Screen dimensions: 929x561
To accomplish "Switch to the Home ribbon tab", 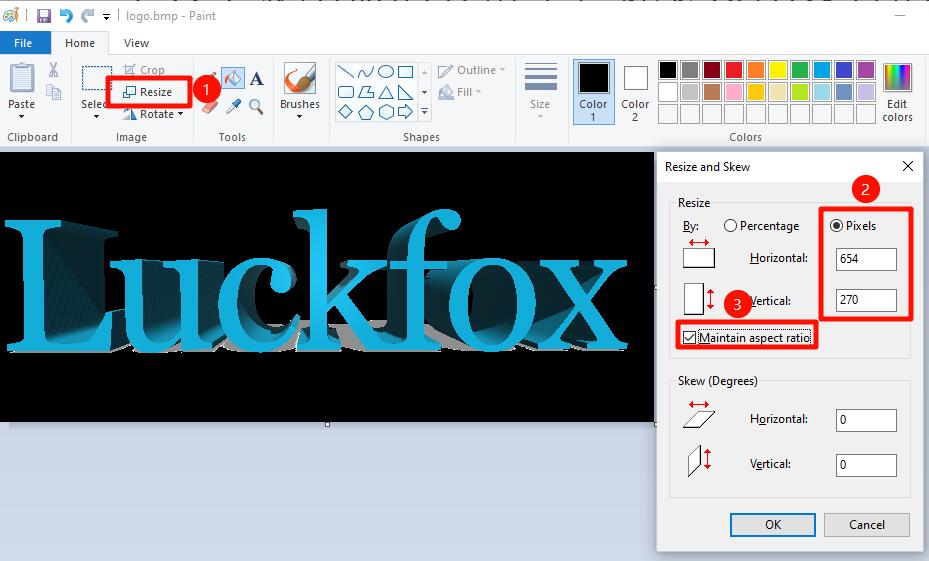I will click(x=80, y=43).
